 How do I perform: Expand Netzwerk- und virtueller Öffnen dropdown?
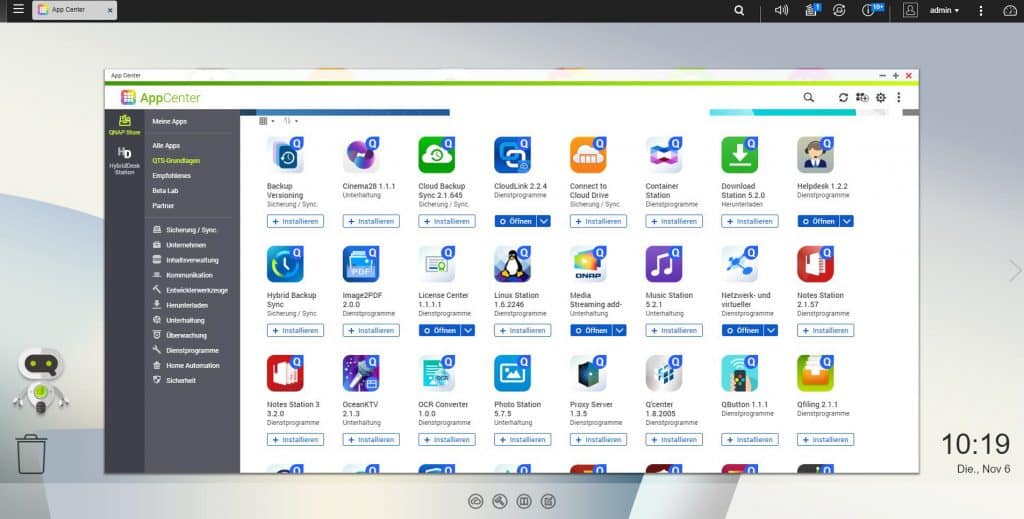pos(771,330)
